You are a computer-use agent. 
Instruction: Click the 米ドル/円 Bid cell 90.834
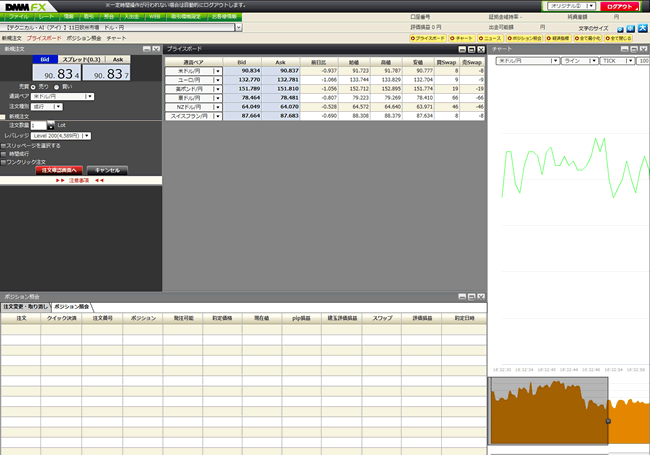pos(243,71)
